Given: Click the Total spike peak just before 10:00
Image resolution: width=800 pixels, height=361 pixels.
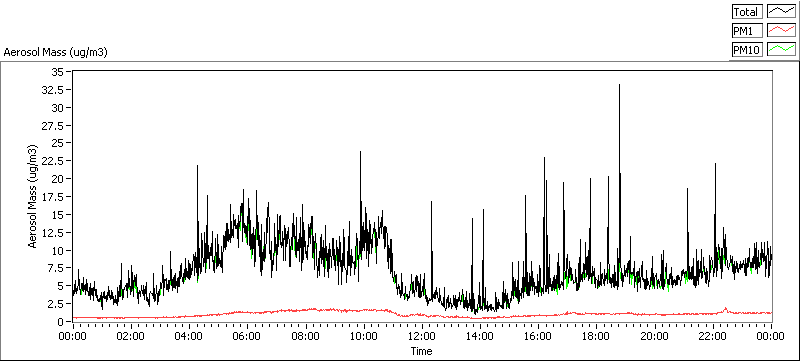Looking at the screenshot, I should (360, 152).
